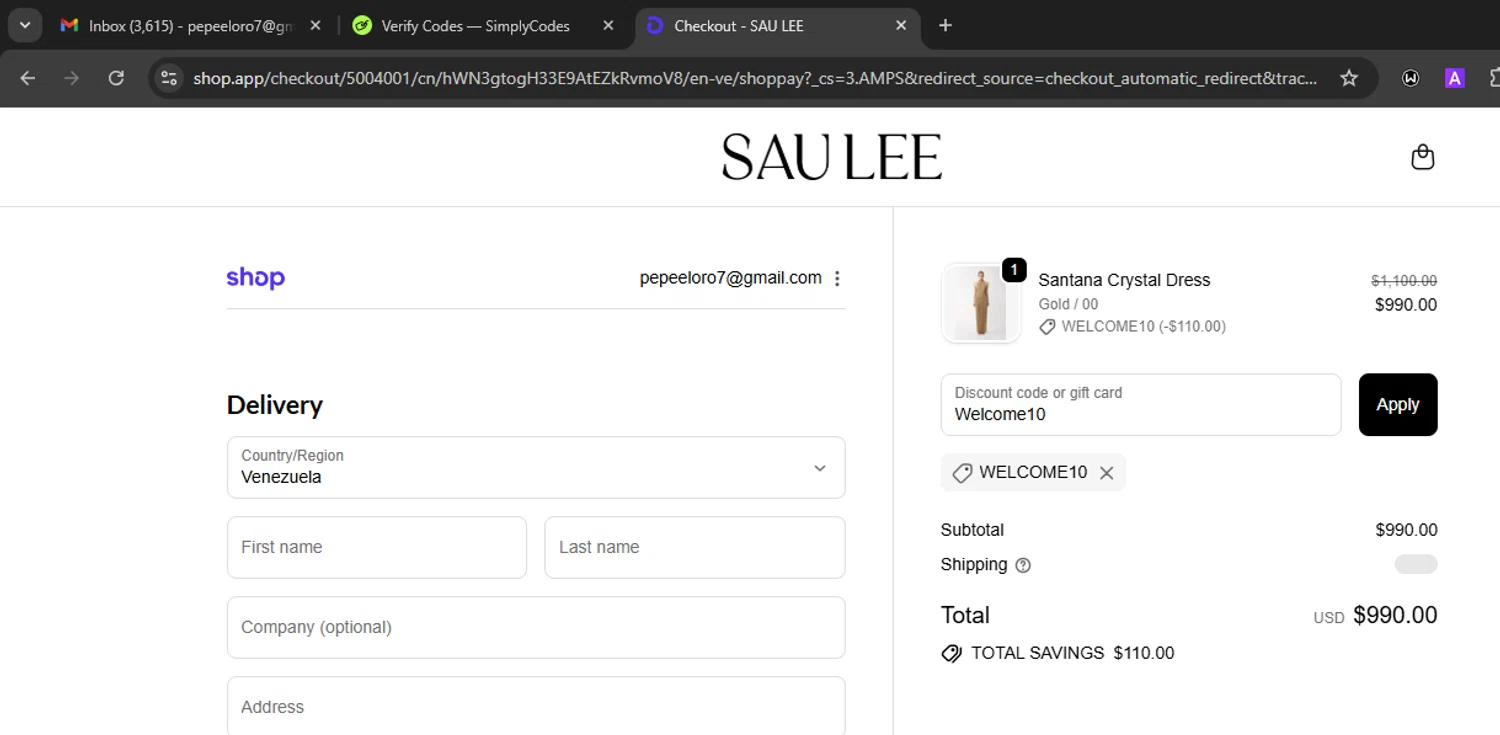Image resolution: width=1500 pixels, height=735 pixels.
Task: Click the shipping help question mark icon
Action: pyautogui.click(x=1023, y=565)
